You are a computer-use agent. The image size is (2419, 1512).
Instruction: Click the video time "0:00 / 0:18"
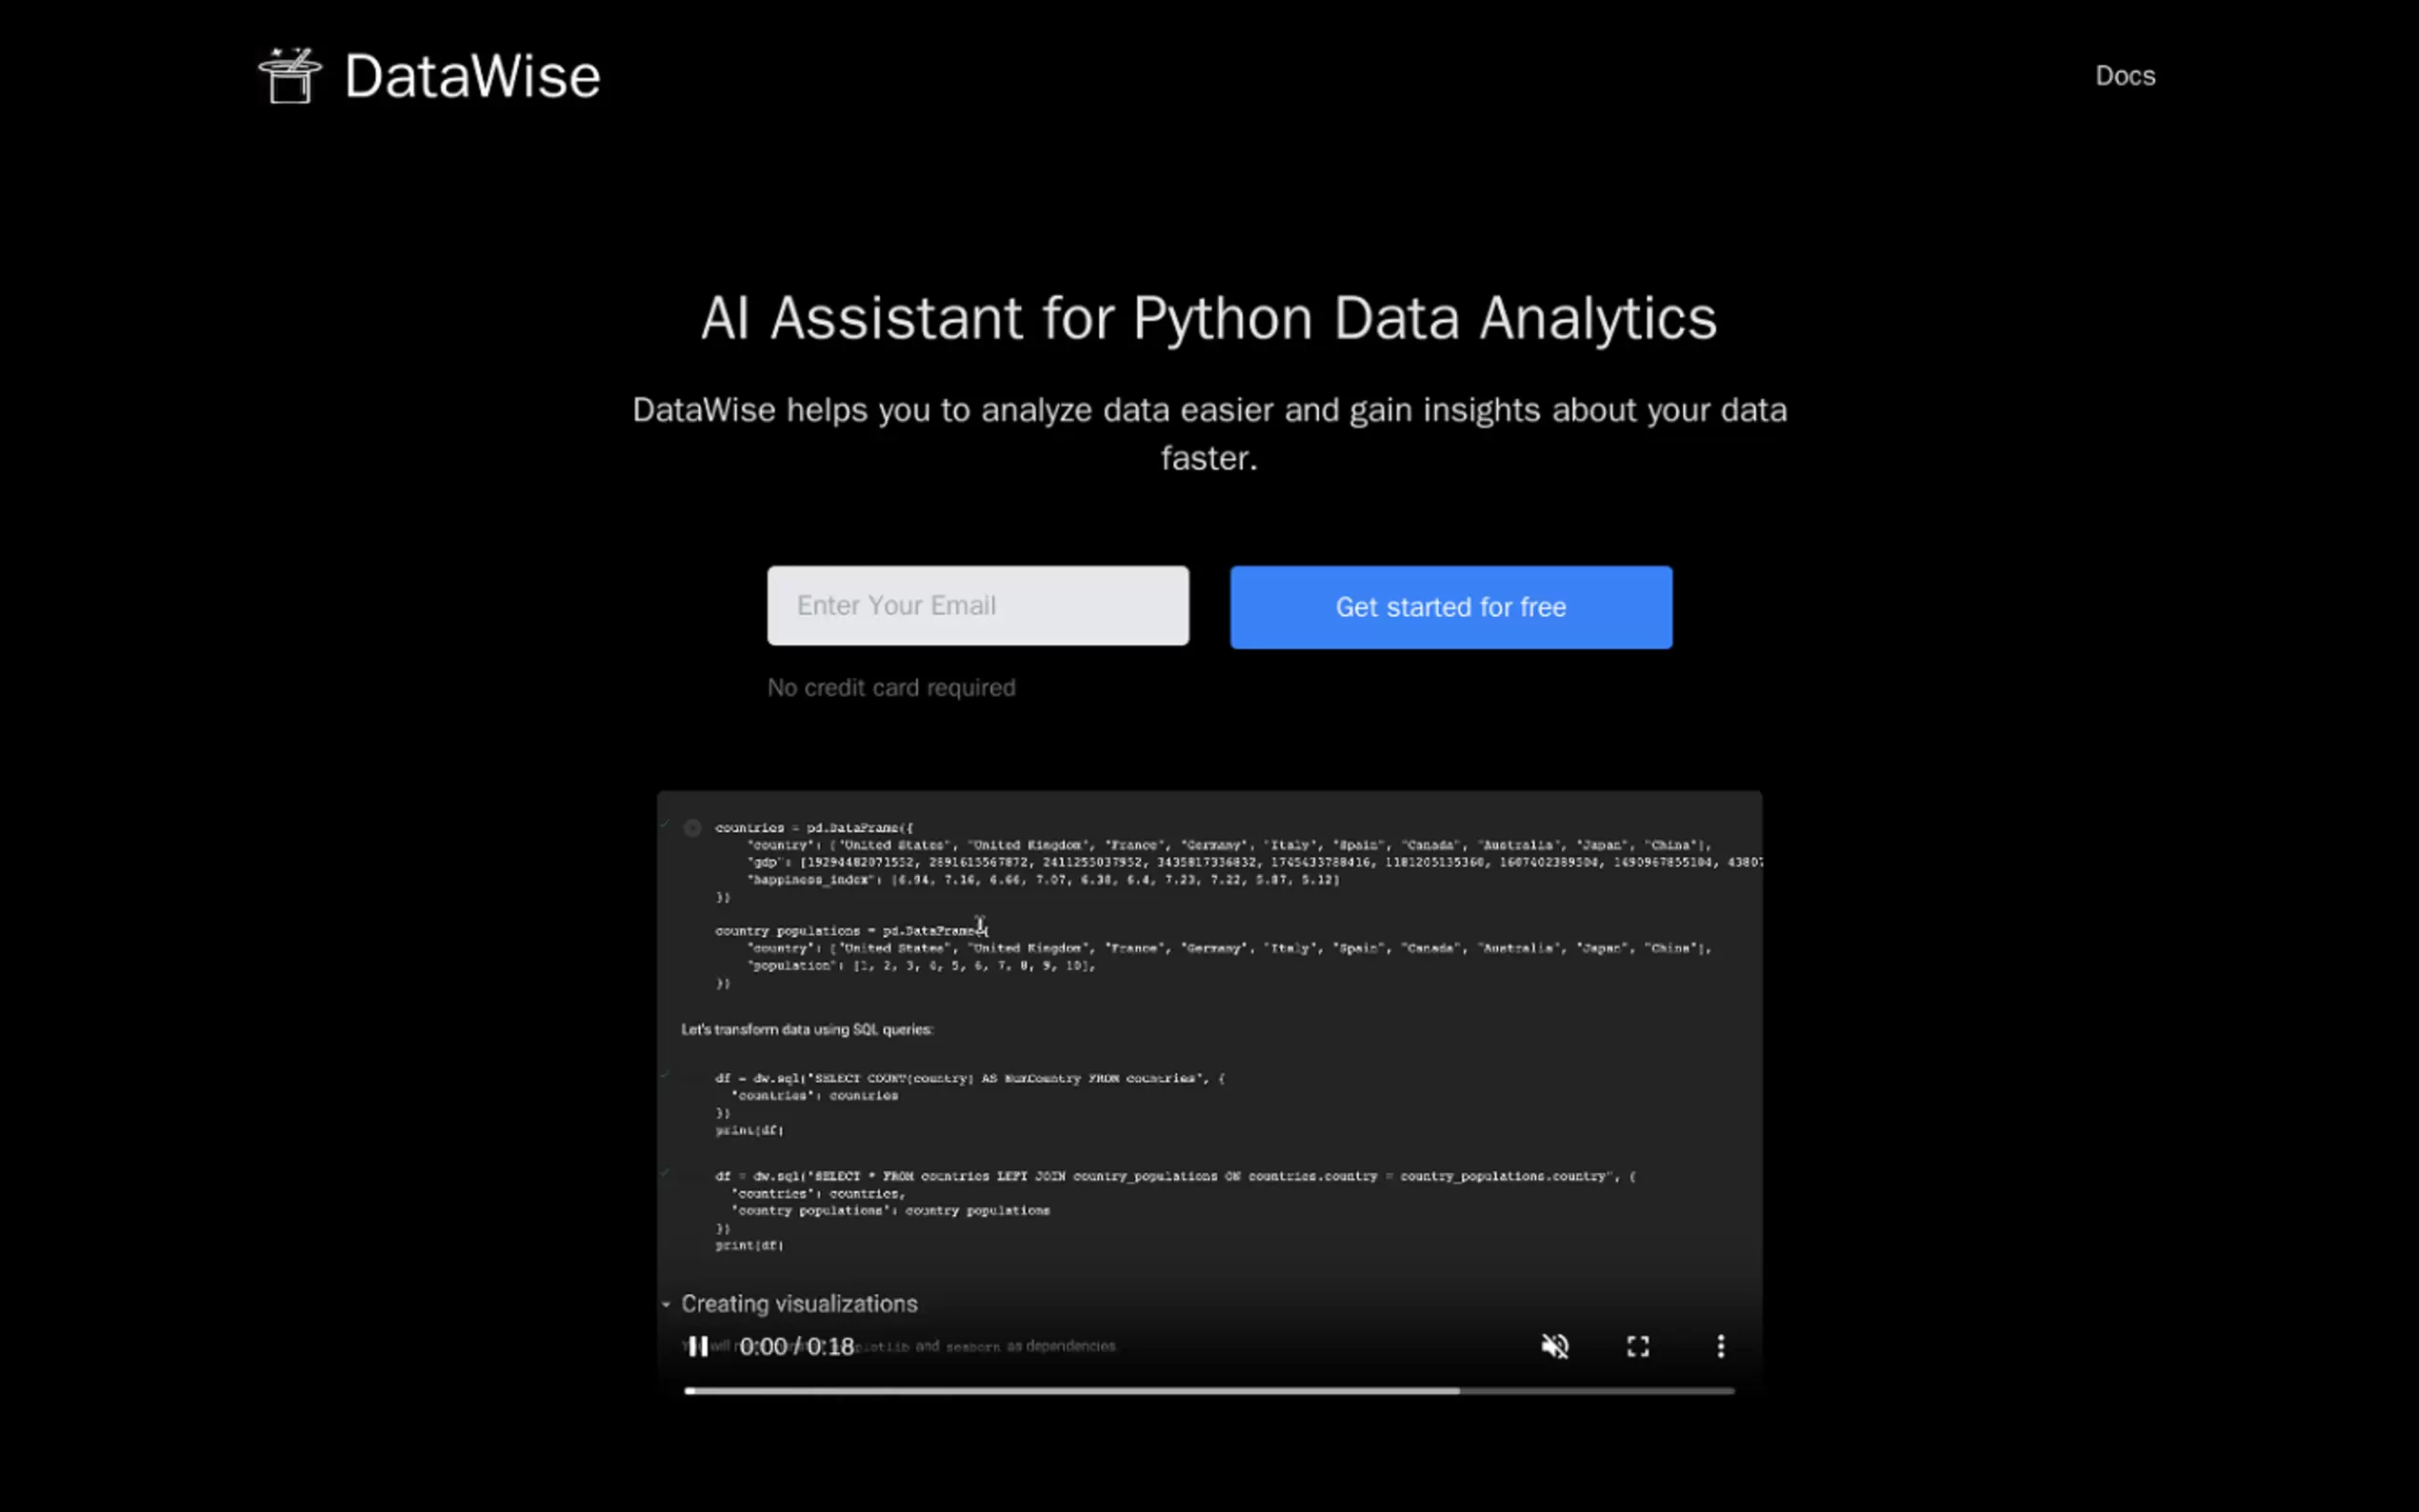[x=797, y=1347]
